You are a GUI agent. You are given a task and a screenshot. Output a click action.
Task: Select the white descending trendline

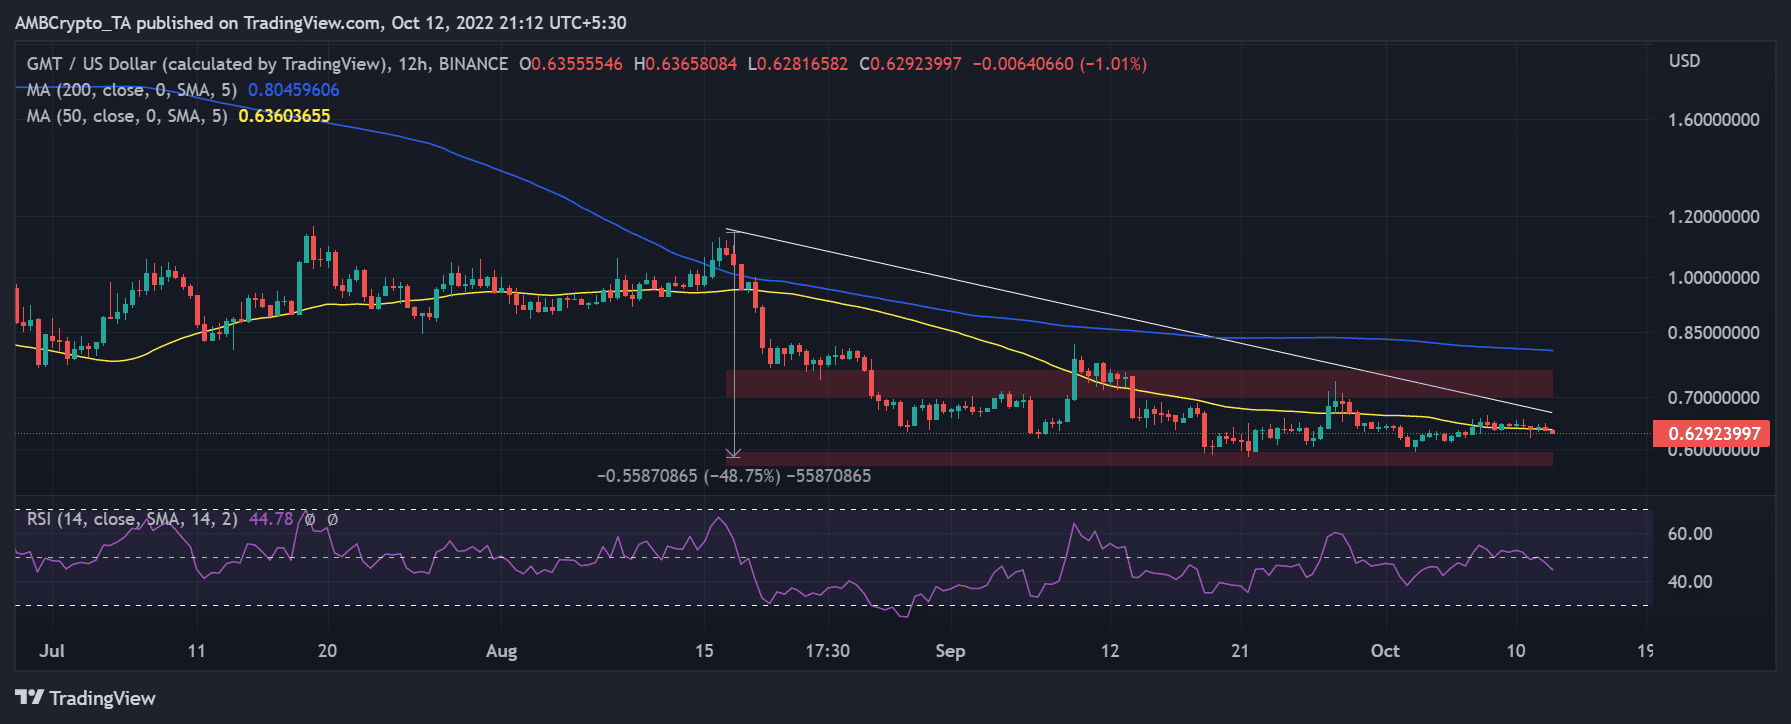coord(1140,321)
